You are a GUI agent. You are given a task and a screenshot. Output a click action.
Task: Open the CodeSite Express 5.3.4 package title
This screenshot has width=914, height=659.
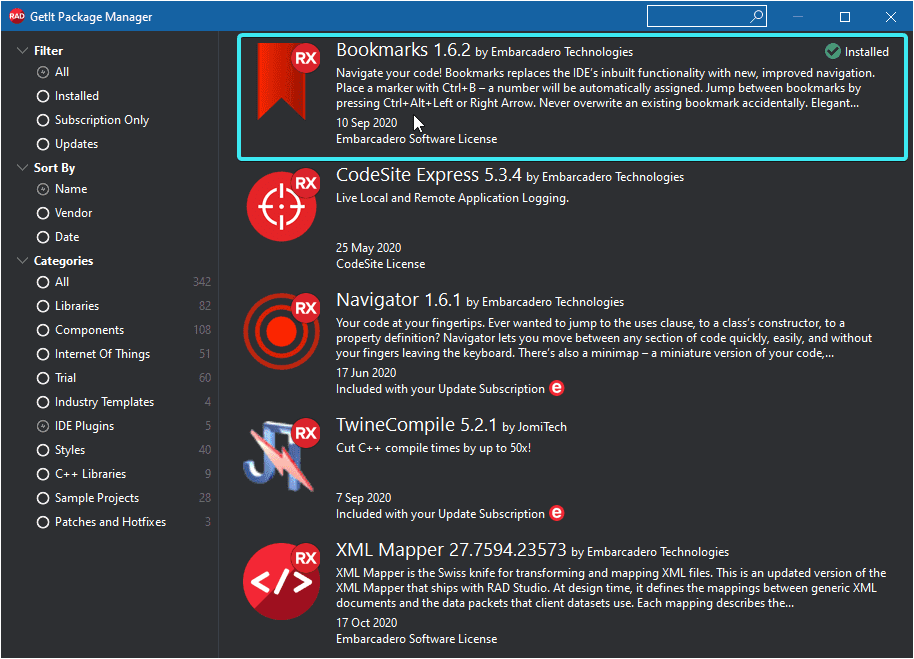428,175
